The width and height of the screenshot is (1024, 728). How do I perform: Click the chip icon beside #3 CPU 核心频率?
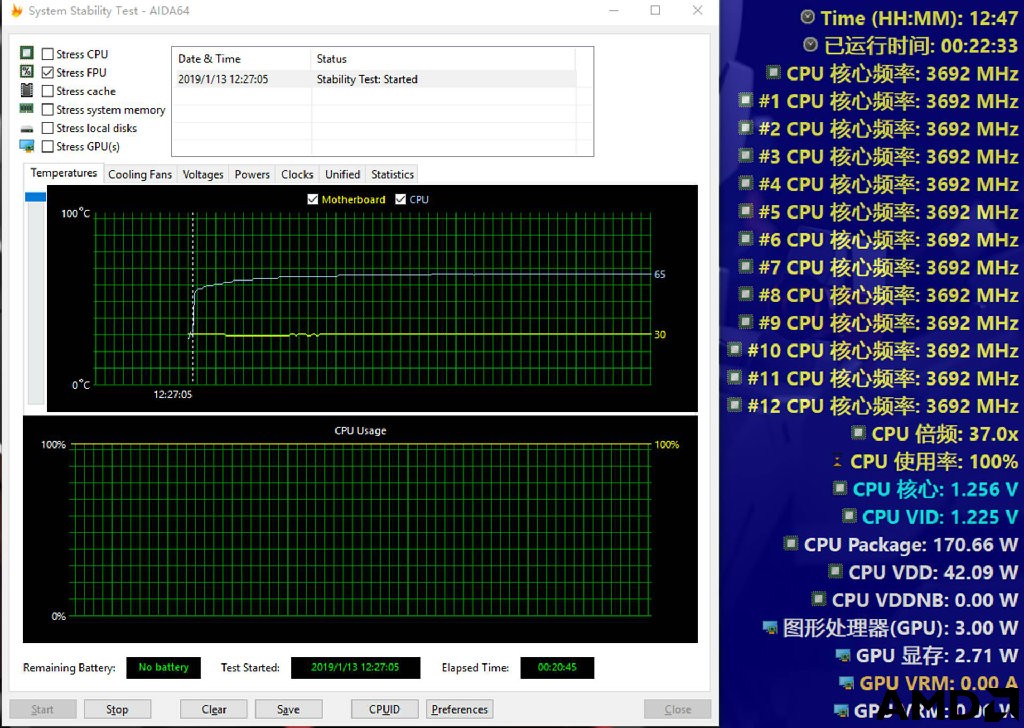pos(745,155)
